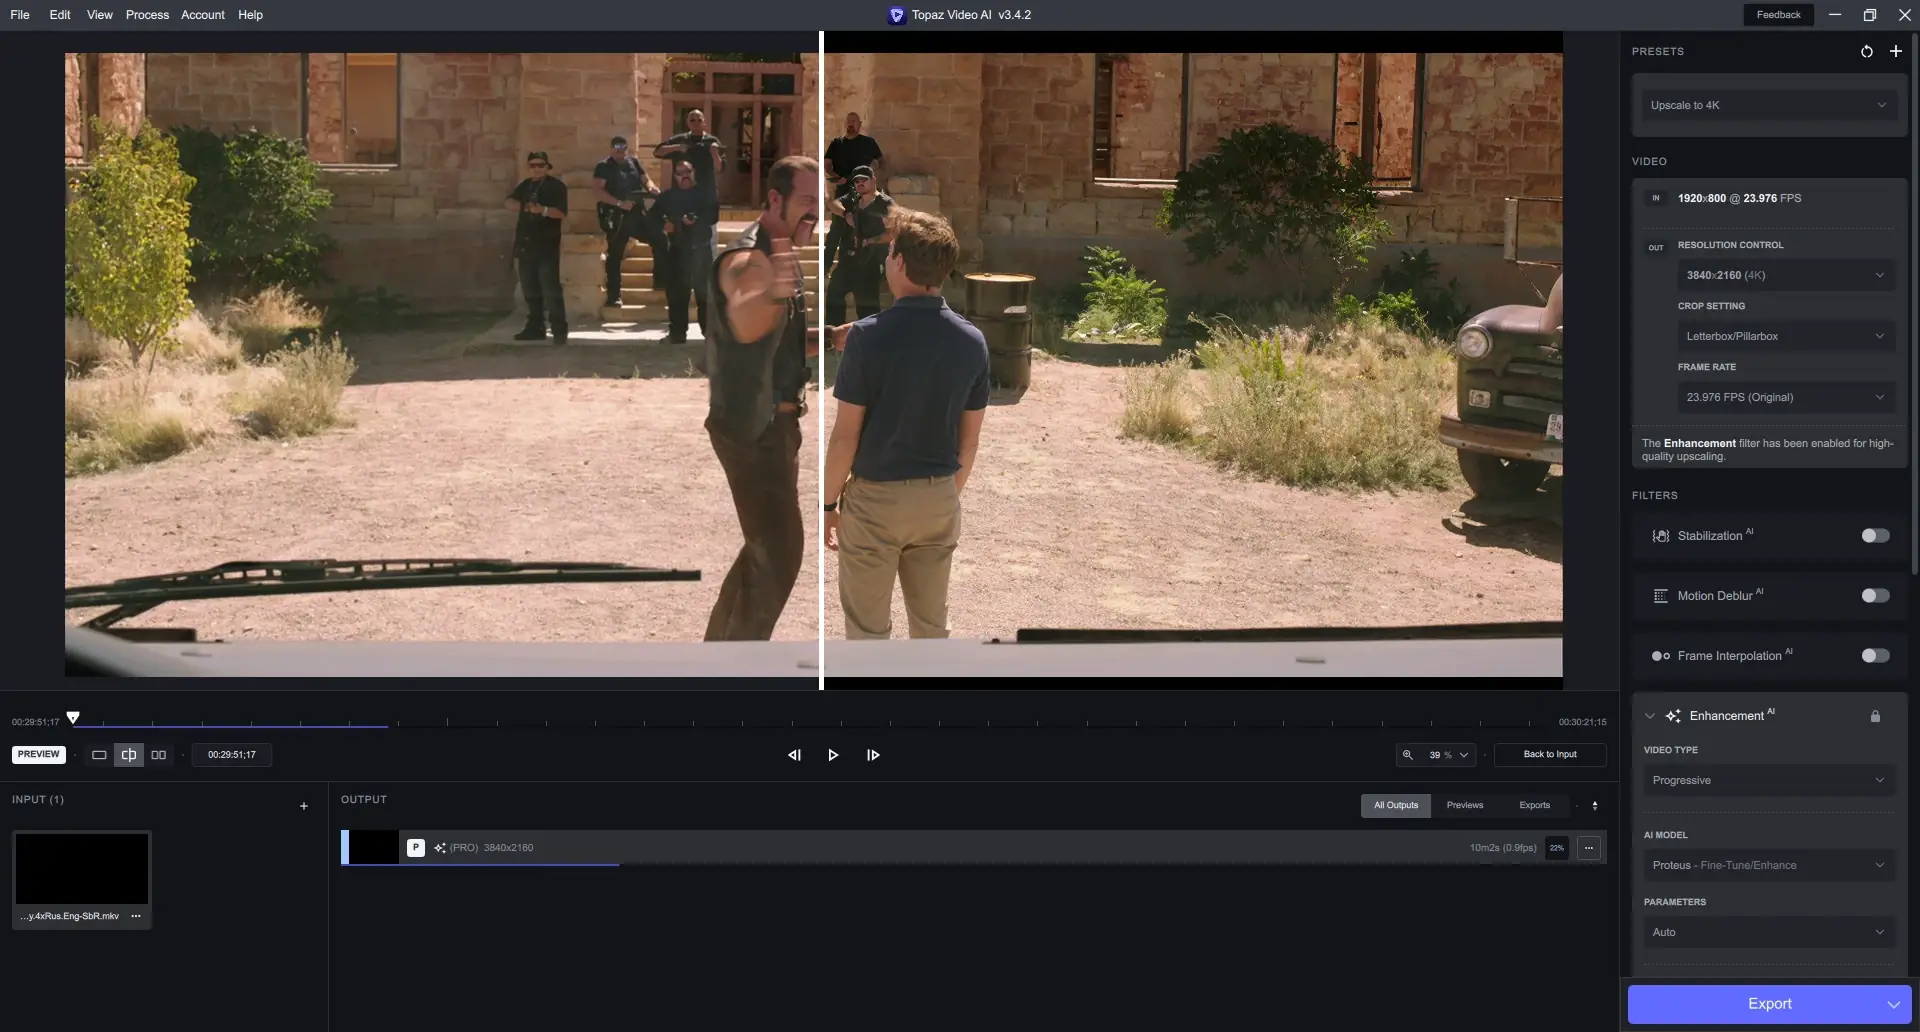
Task: Reset presets with the refresh icon
Action: 1866,51
